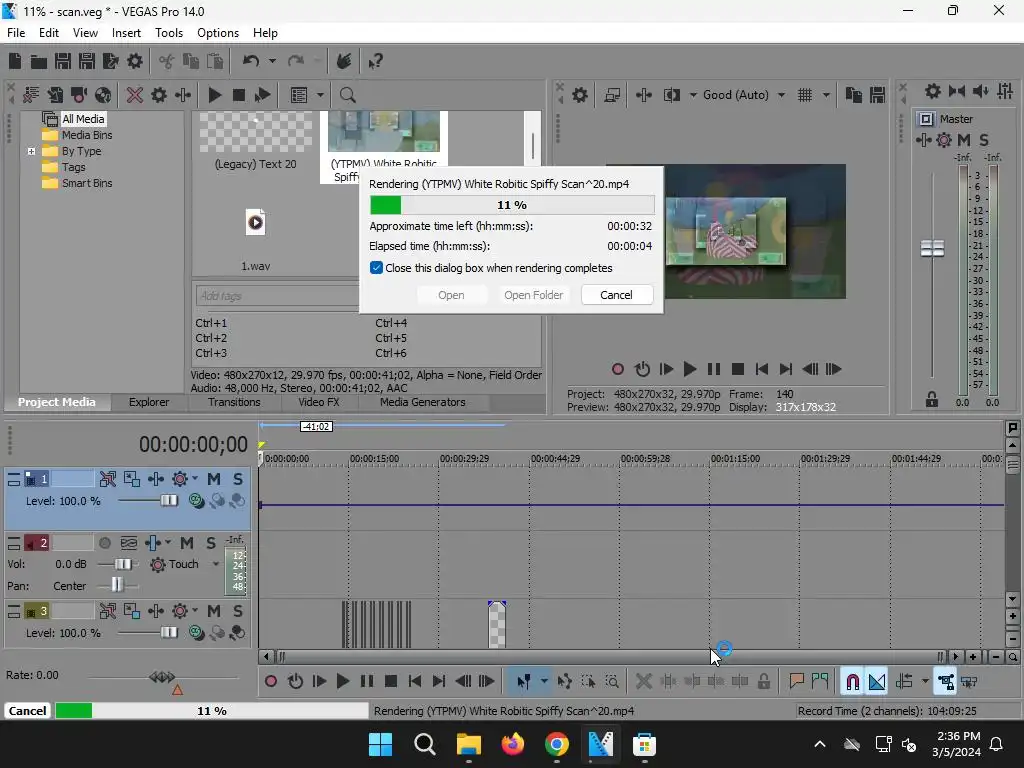This screenshot has height=768, width=1024.
Task: Click the track 1 Level slider handle
Action: pyautogui.click(x=168, y=501)
